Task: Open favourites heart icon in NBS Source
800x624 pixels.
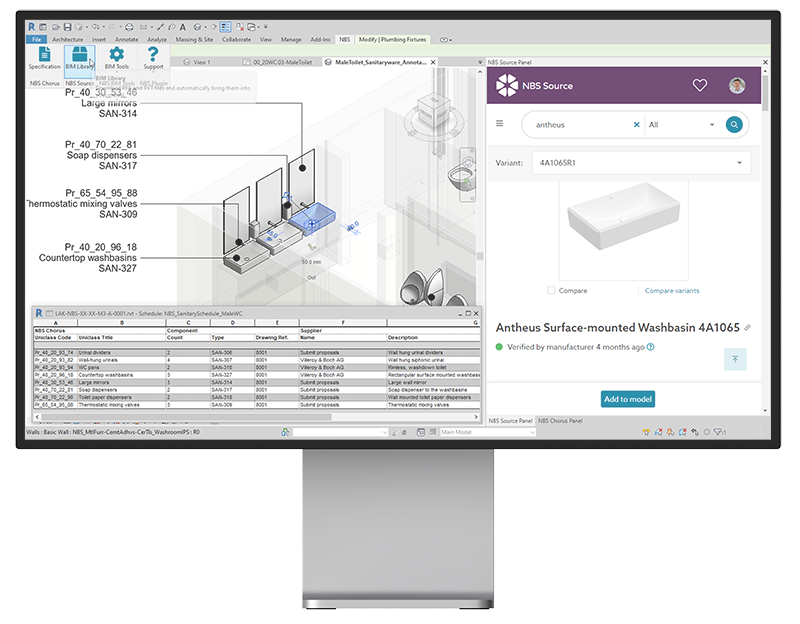Action: (699, 85)
